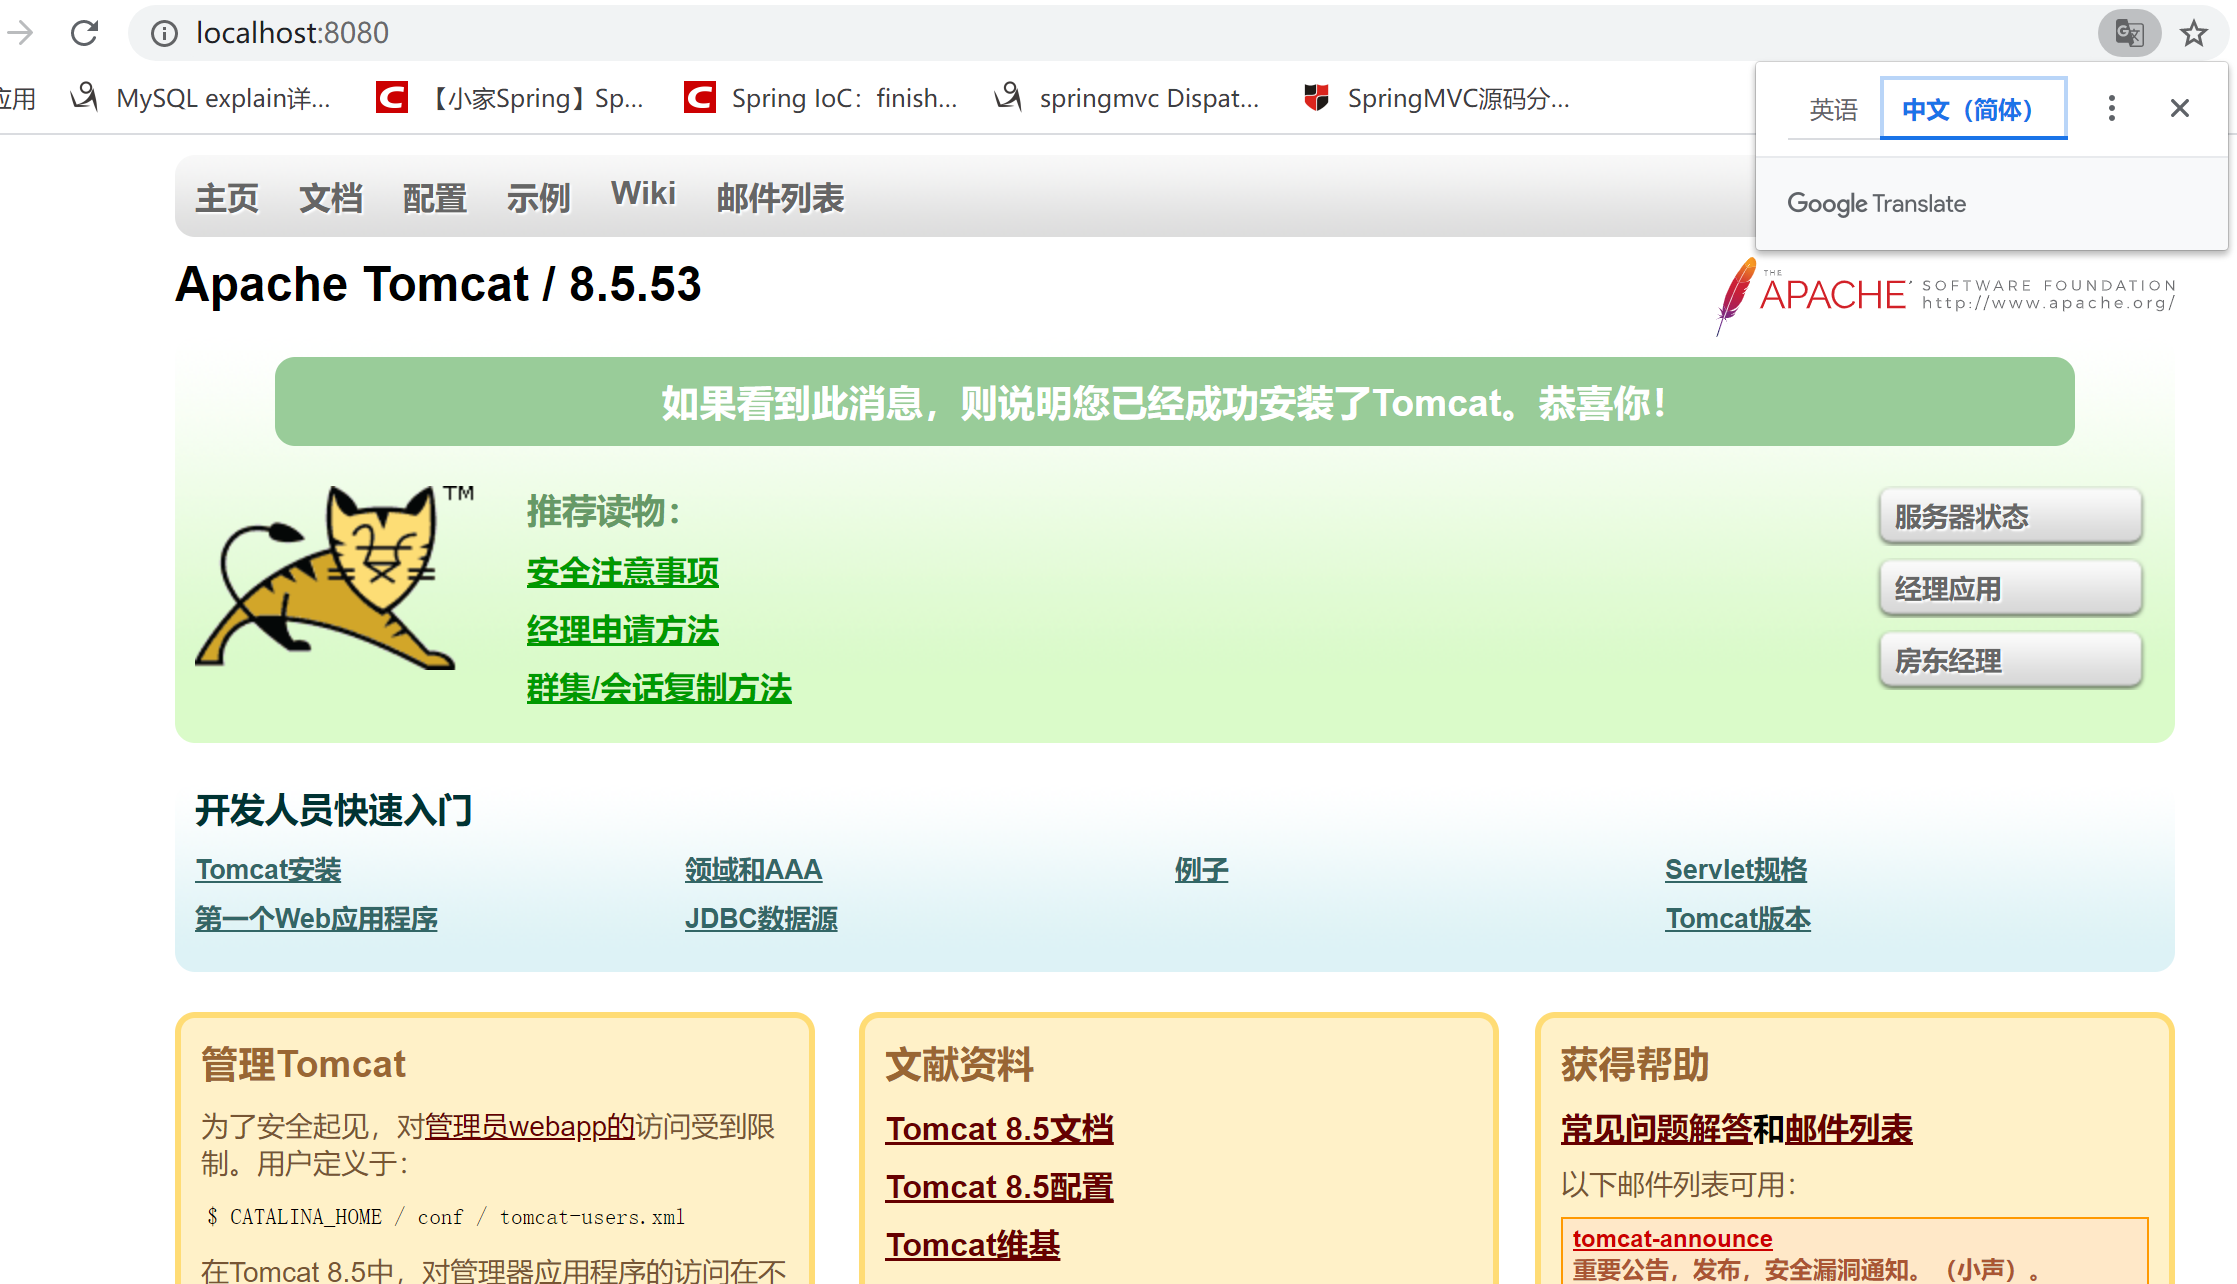Image resolution: width=2237 pixels, height=1284 pixels.
Task: Open the 【小家Spring】 bookmark
Action: tap(510, 98)
